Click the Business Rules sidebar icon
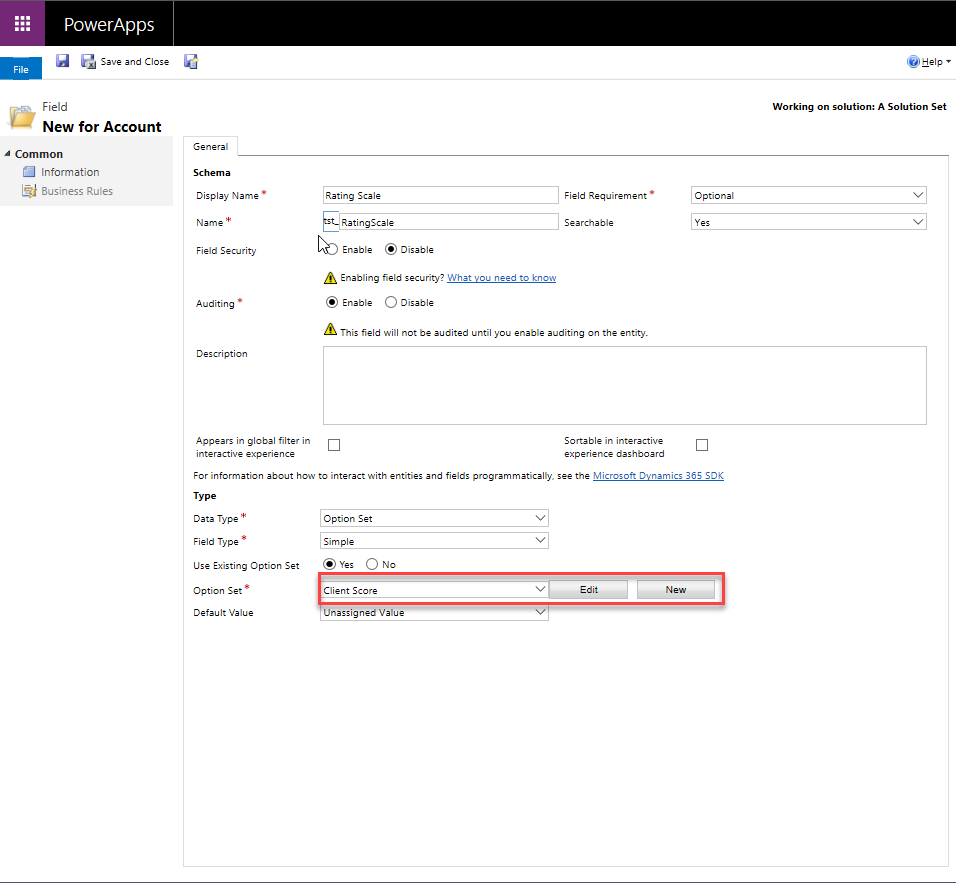Viewport: 956px width, 883px height. click(x=29, y=191)
